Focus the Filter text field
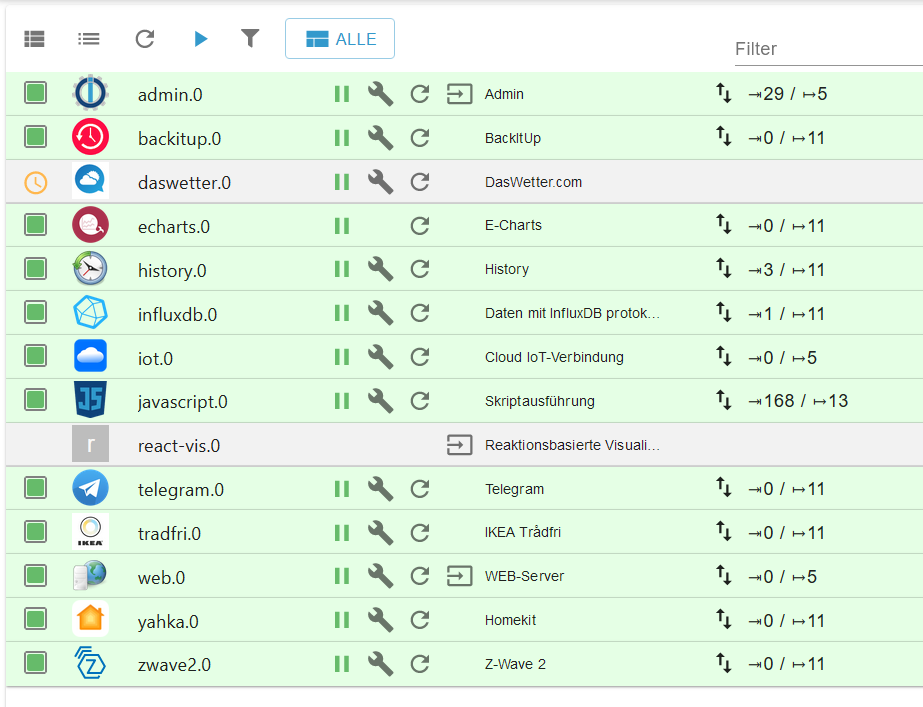923x707 pixels. (825, 49)
